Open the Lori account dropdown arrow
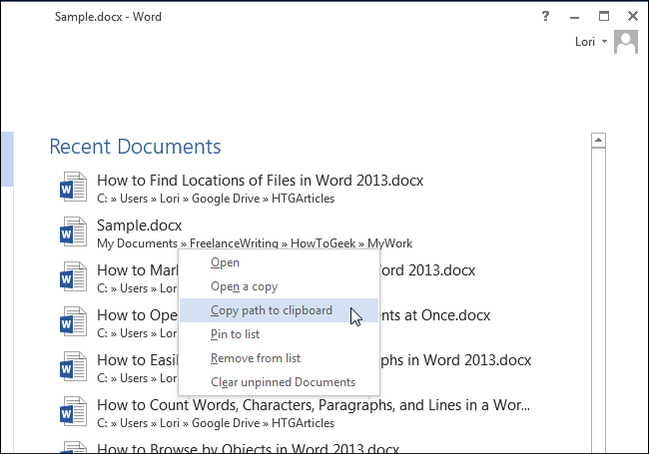This screenshot has height=454, width=649. click(604, 41)
